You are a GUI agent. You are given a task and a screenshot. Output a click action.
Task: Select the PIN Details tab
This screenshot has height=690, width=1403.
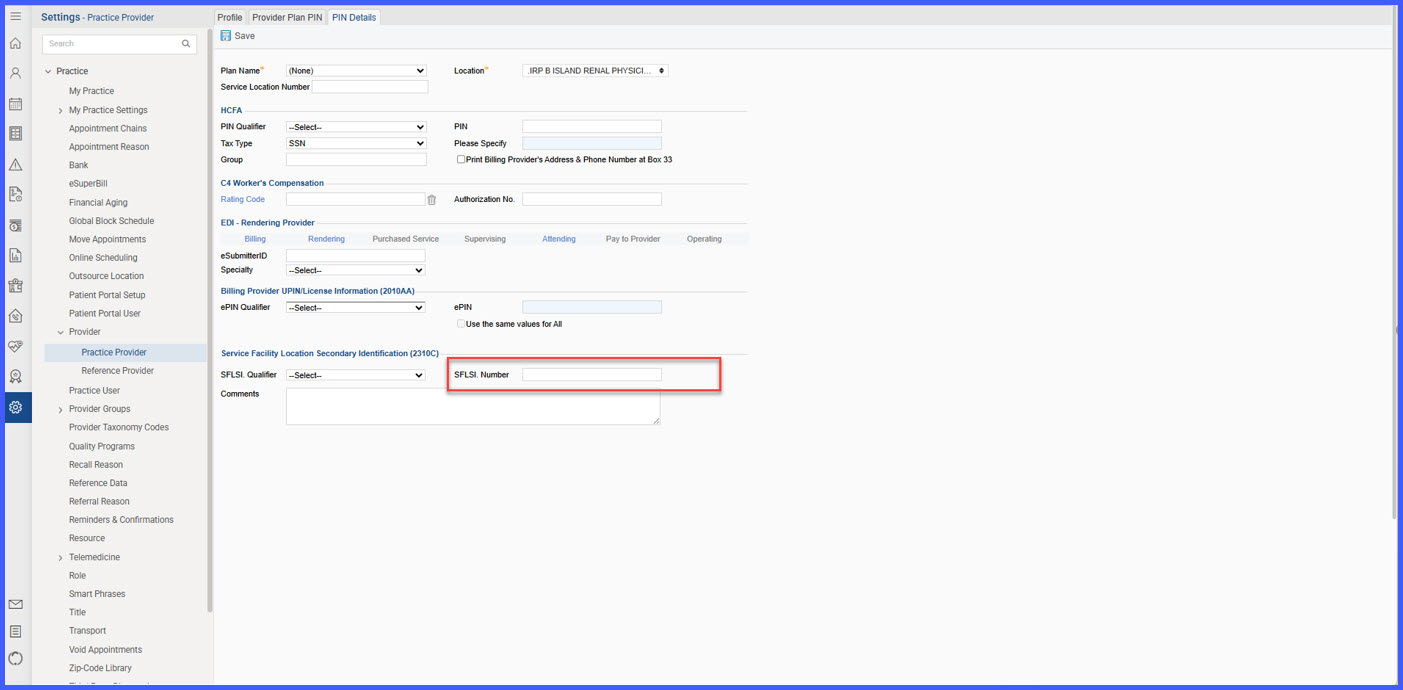click(x=354, y=17)
